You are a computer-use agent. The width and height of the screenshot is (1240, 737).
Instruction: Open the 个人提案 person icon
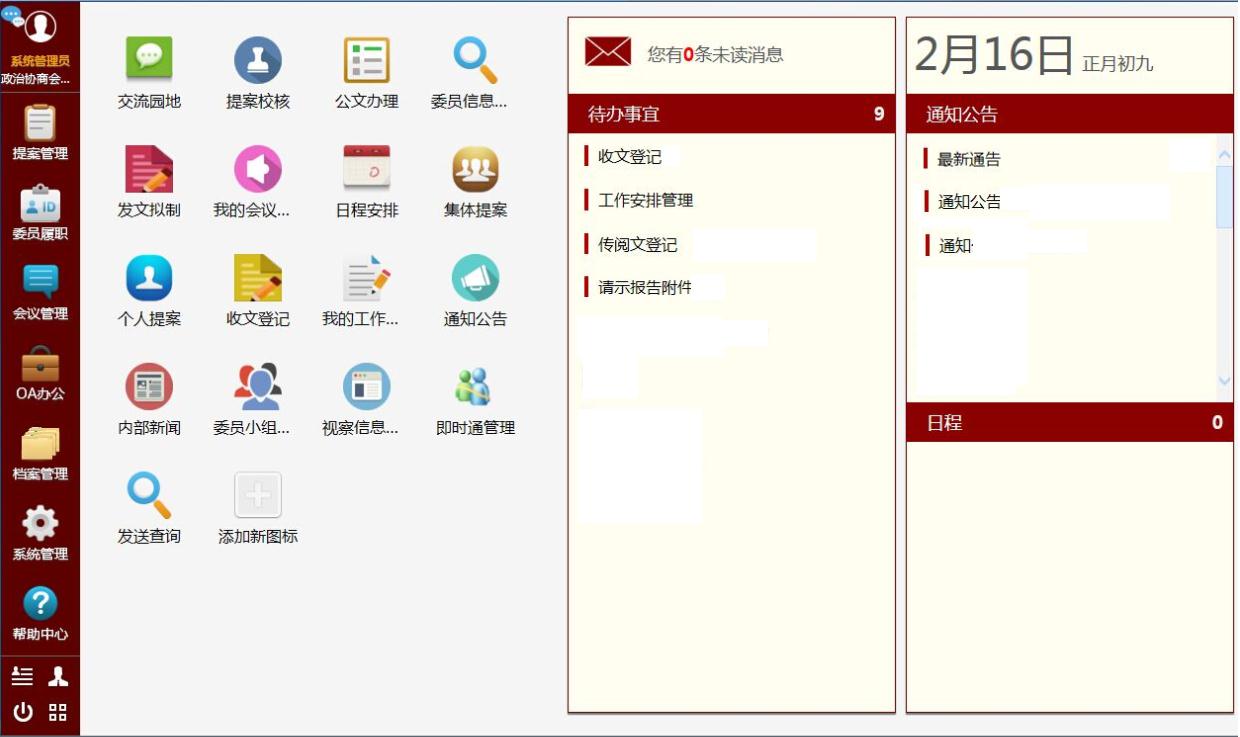tap(149, 278)
